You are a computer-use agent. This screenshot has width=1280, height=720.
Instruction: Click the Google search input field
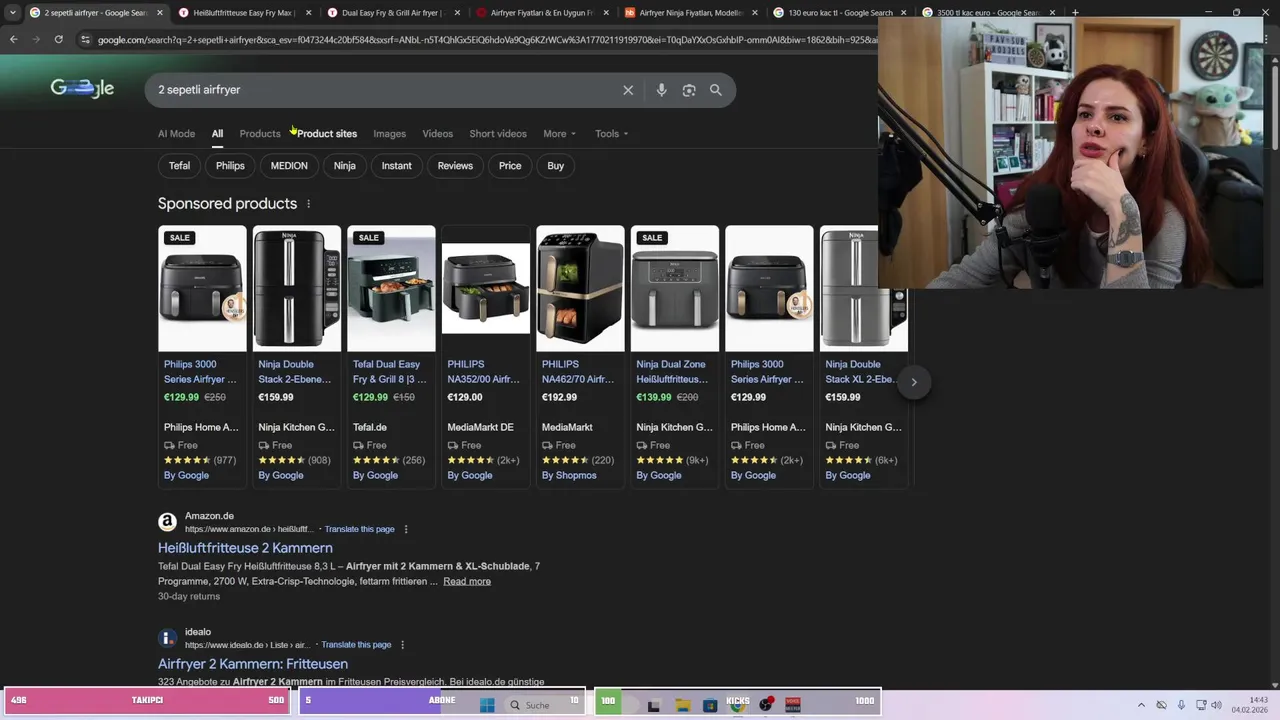385,90
